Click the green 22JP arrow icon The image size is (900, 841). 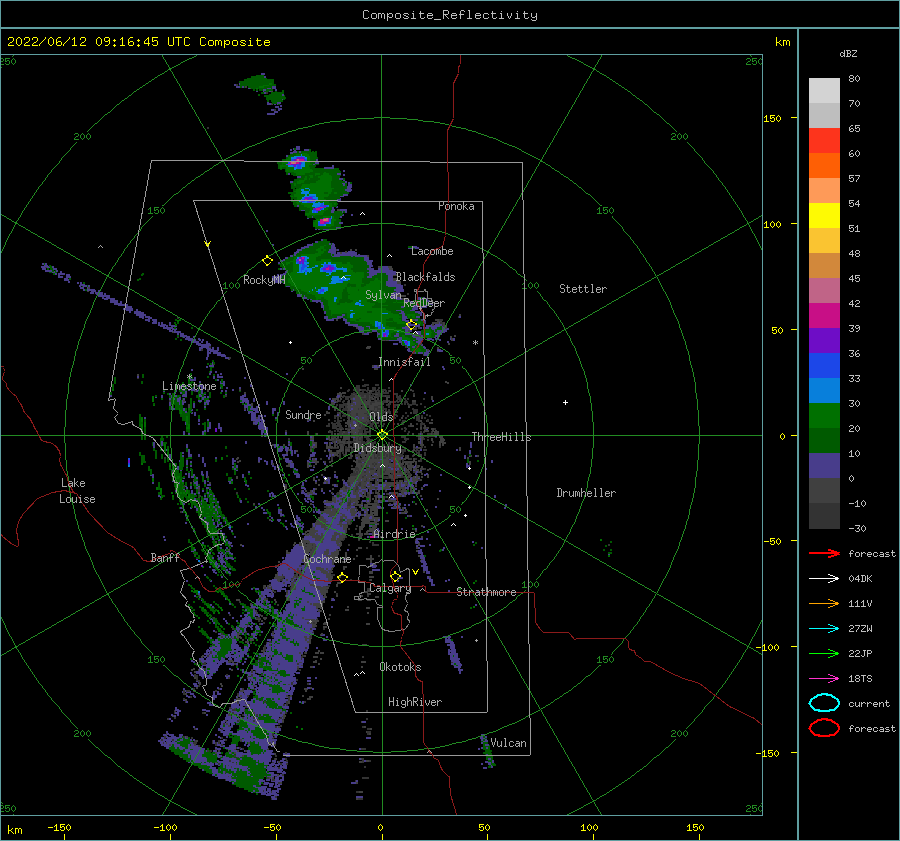pyautogui.click(x=824, y=653)
